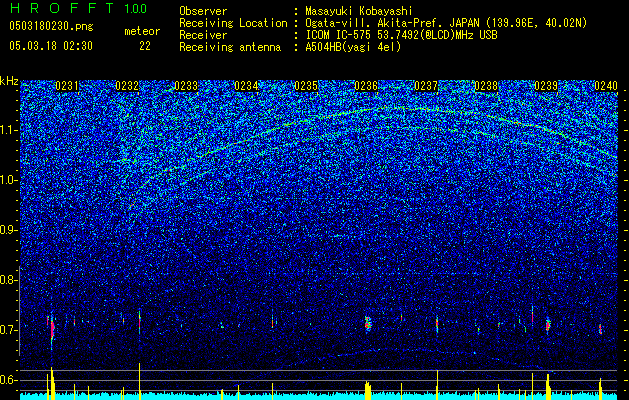
Task: Click the 0232 time marker
Action: pos(127,86)
